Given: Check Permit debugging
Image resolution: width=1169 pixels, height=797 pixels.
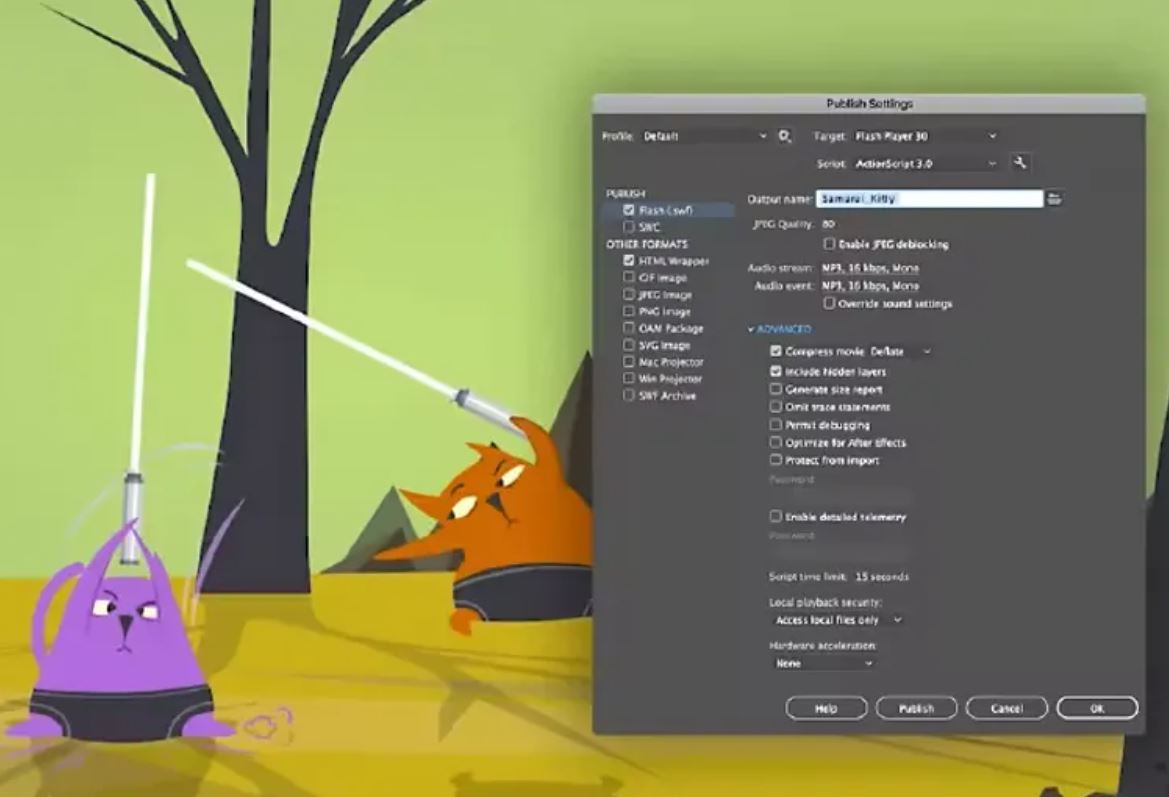Looking at the screenshot, I should (x=776, y=424).
